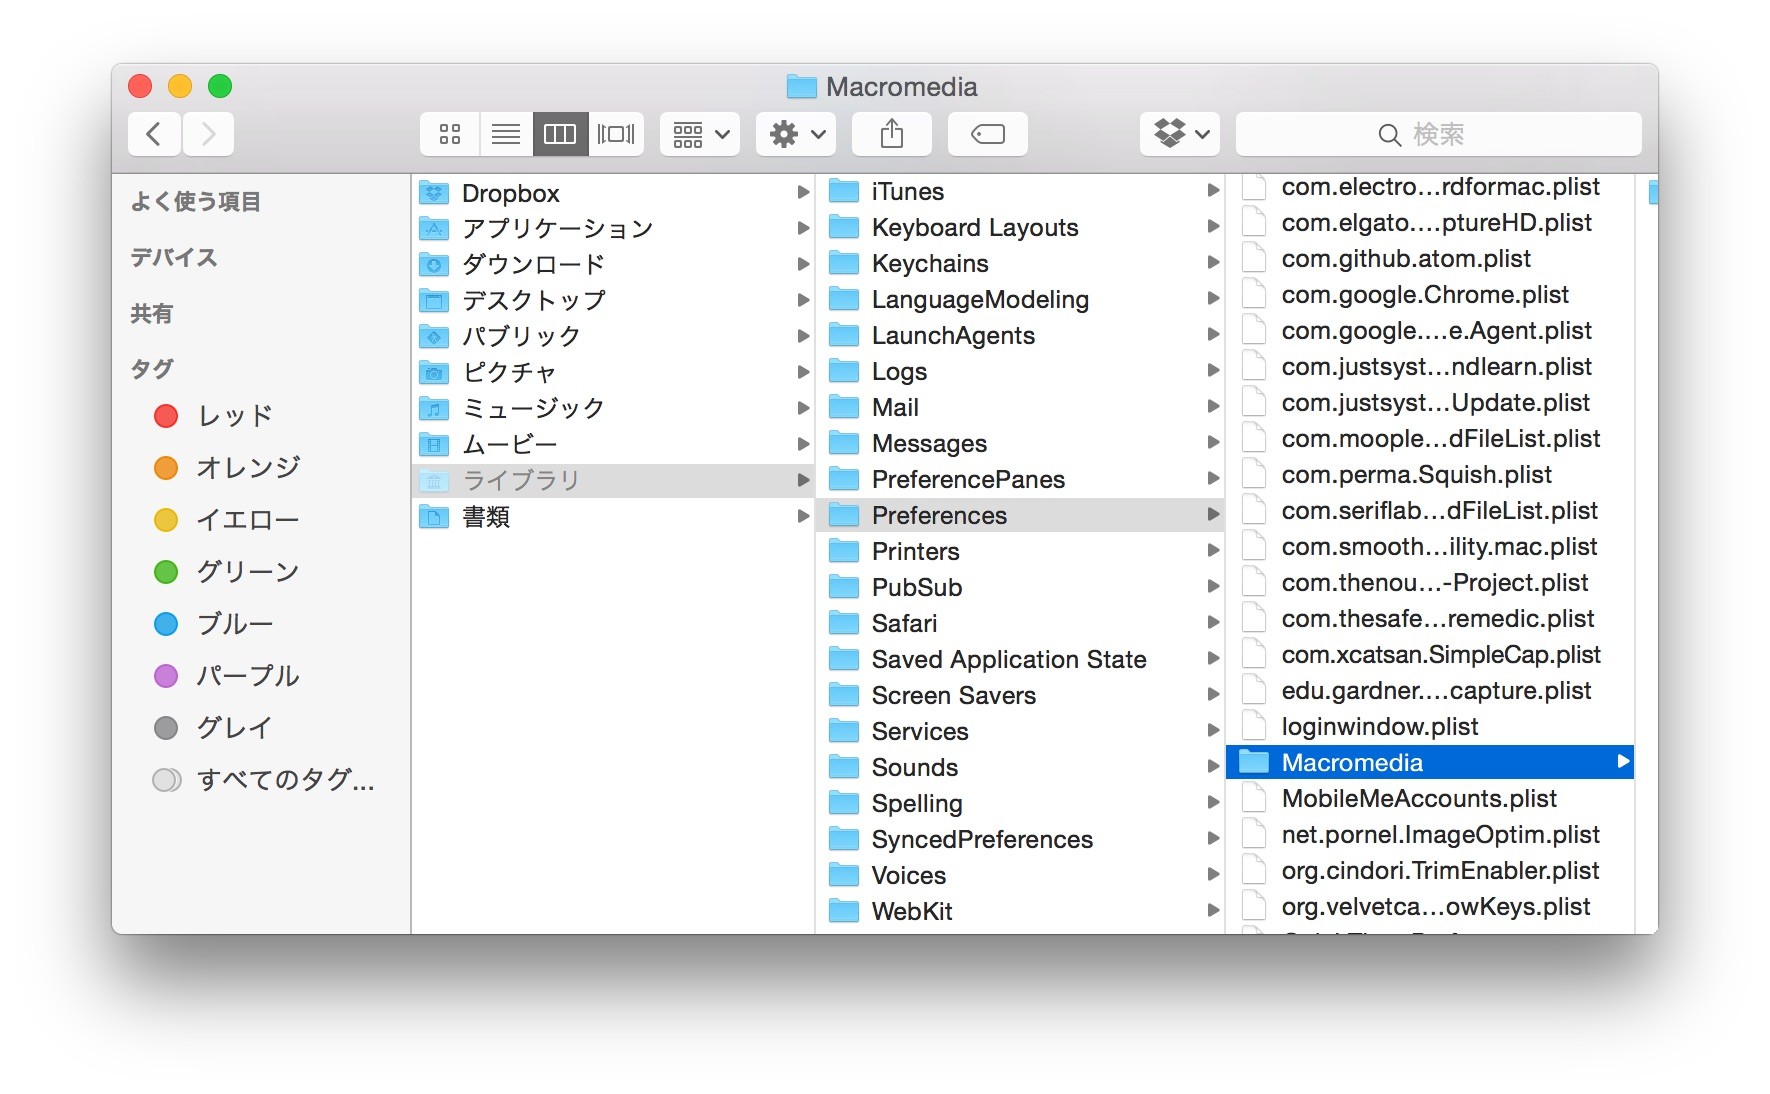Click the Voices folder icon
This screenshot has height=1094, width=1770.
844,875
